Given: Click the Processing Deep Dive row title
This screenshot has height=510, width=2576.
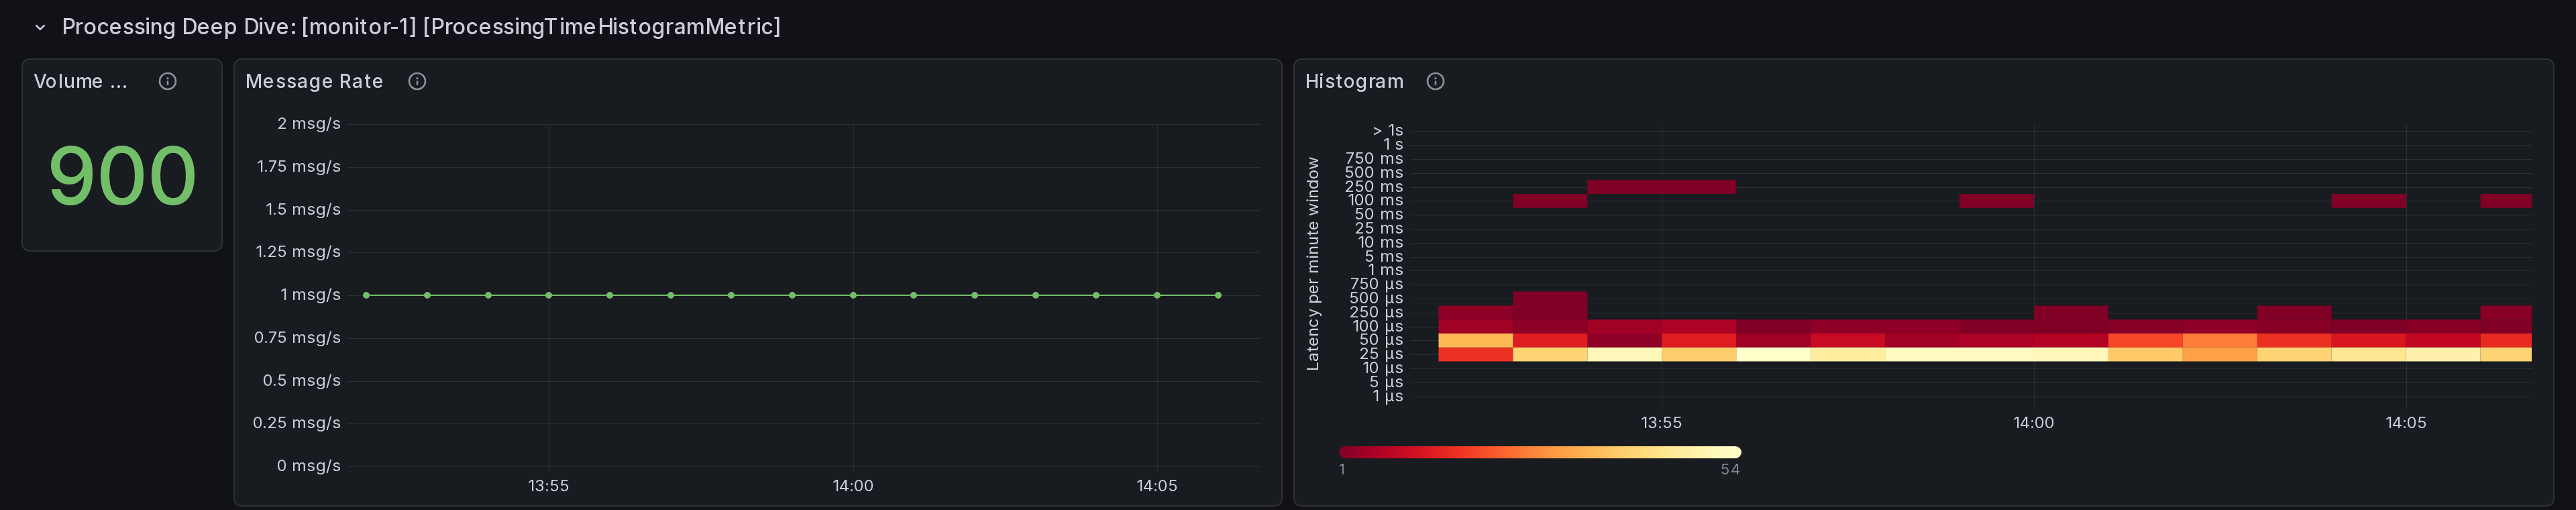Looking at the screenshot, I should pyautogui.click(x=421, y=27).
